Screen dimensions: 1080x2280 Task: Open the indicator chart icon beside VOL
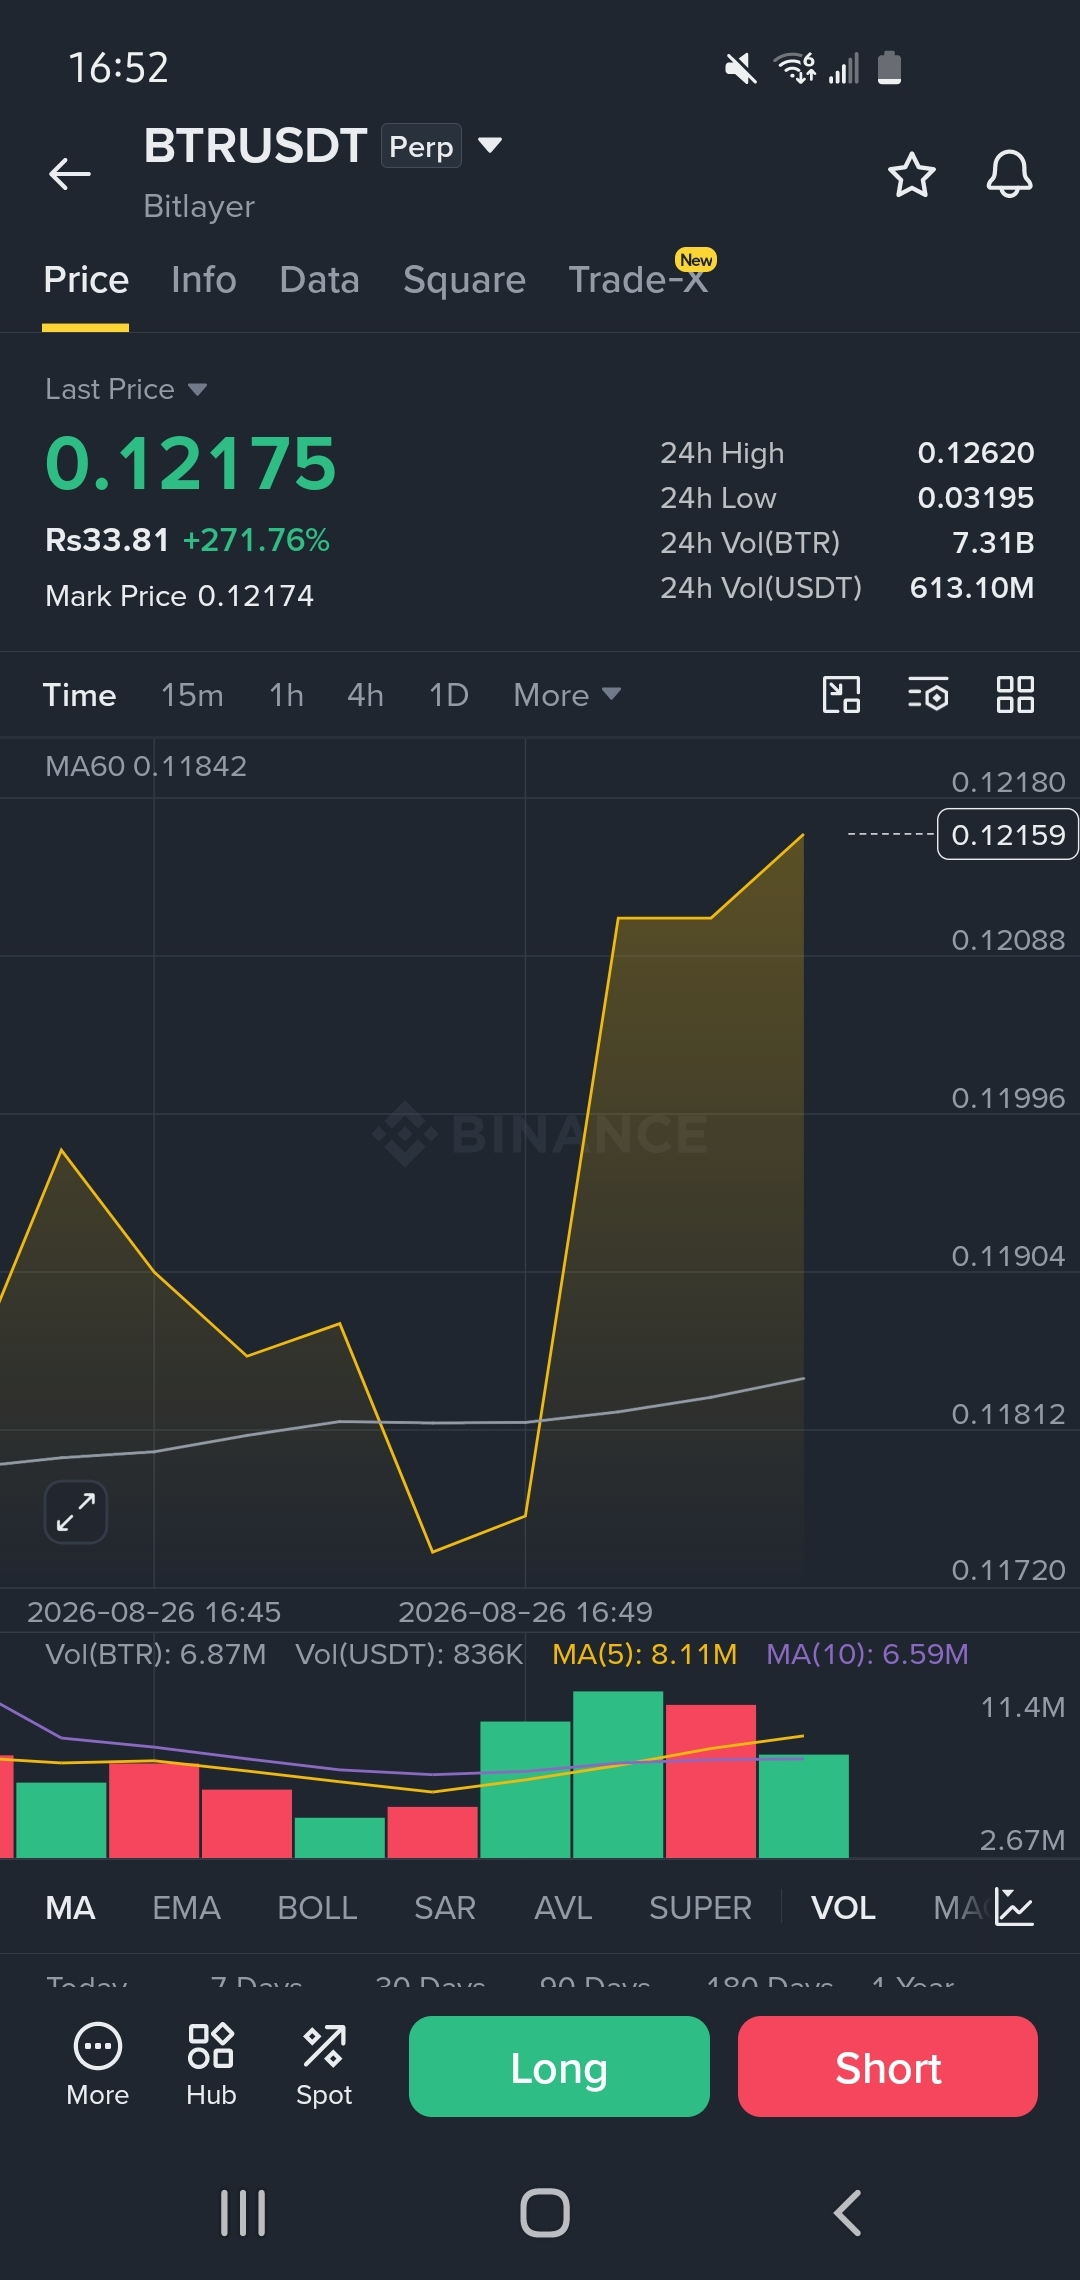coord(1014,1907)
